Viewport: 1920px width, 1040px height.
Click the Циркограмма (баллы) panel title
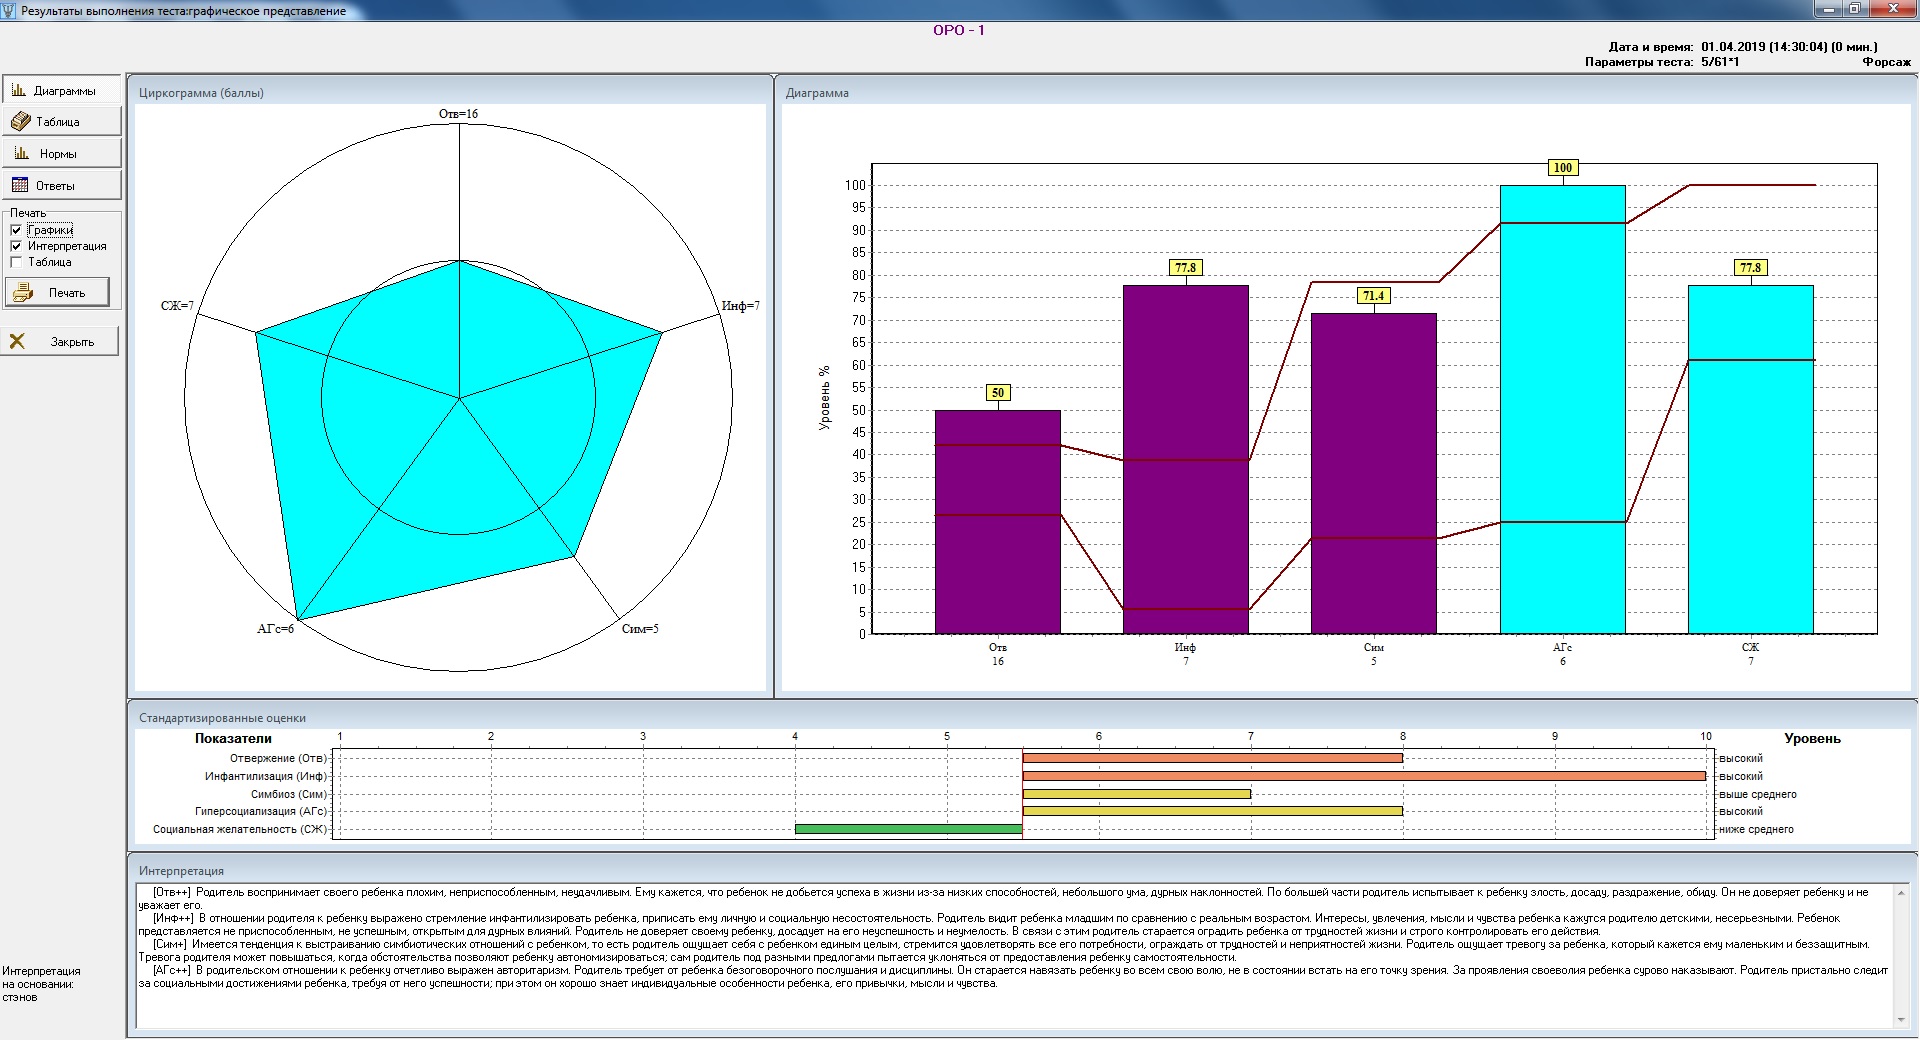pos(201,93)
